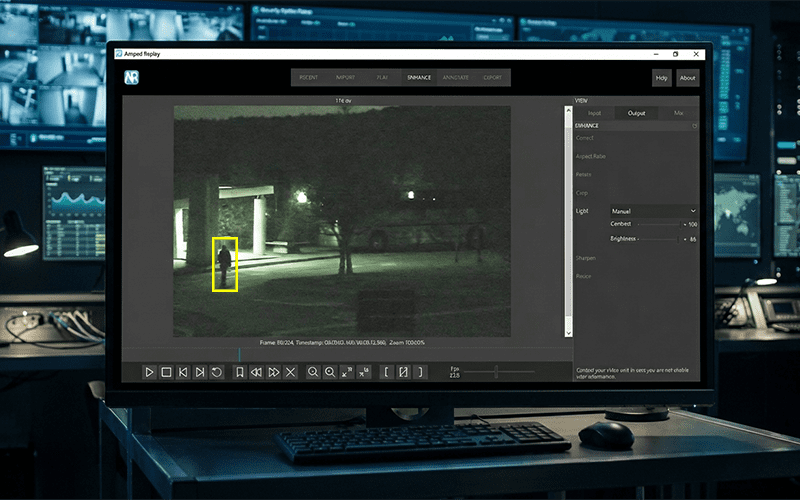Click the loop playback icon
Image resolution: width=800 pixels, height=500 pixels.
(x=217, y=372)
